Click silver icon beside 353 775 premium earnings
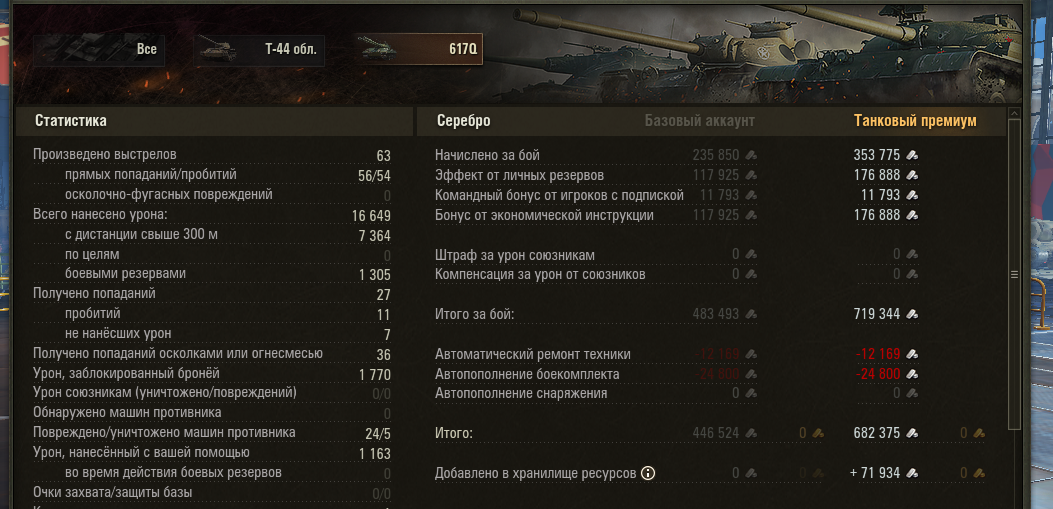The image size is (1053, 509). click(x=912, y=155)
